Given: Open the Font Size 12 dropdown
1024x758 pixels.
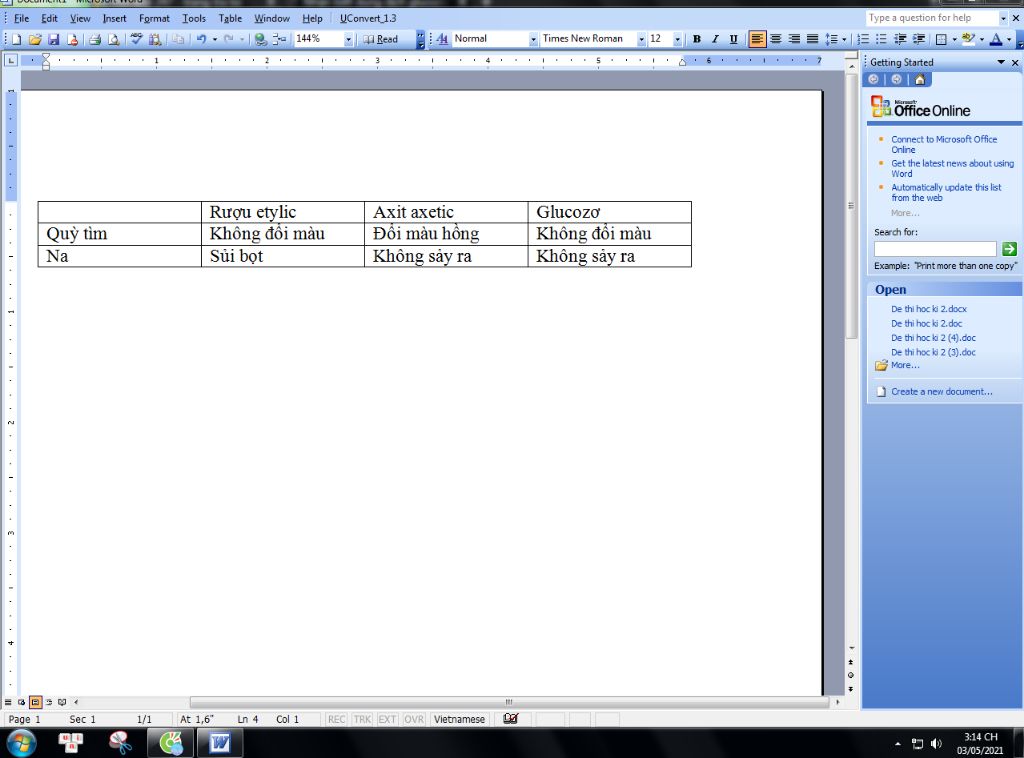Looking at the screenshot, I should [x=677, y=39].
